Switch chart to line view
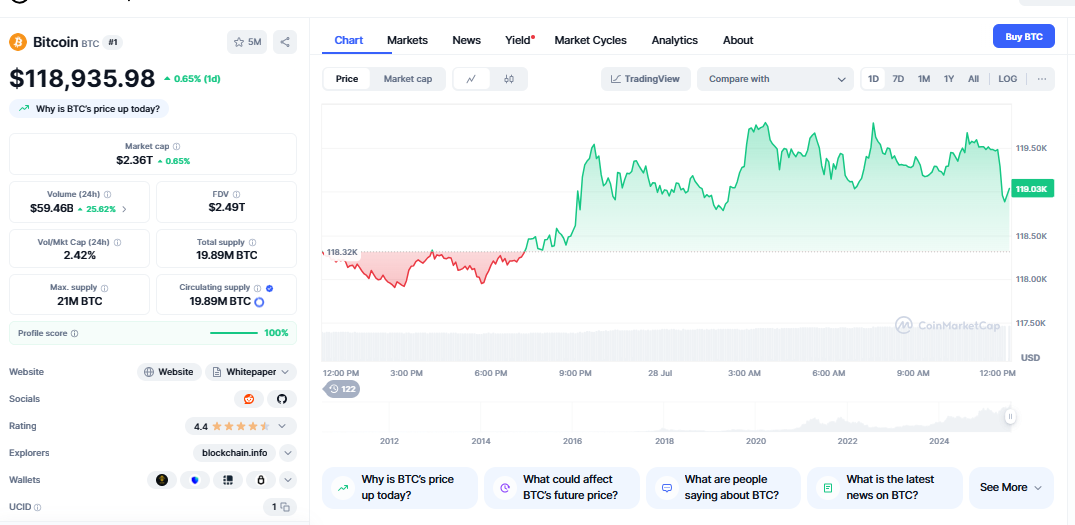1075x525 pixels. tap(472, 79)
